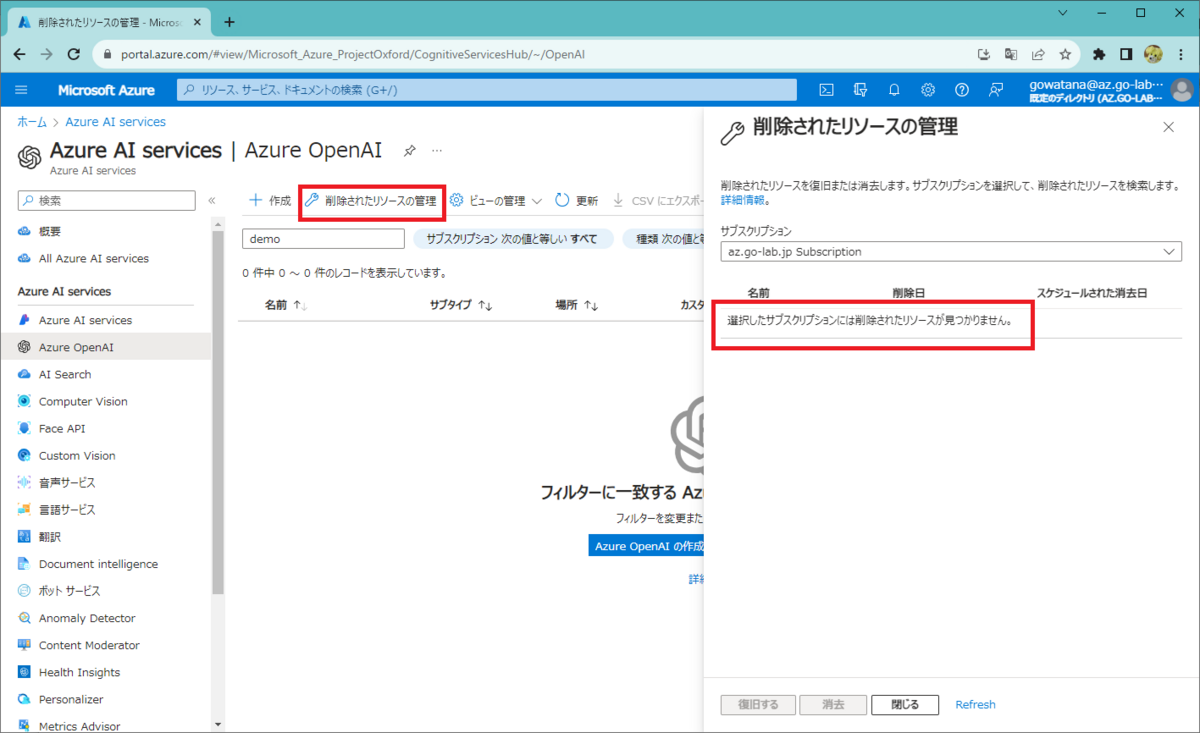The image size is (1200, 733).
Task: Click 作成 create button
Action: (x=269, y=201)
